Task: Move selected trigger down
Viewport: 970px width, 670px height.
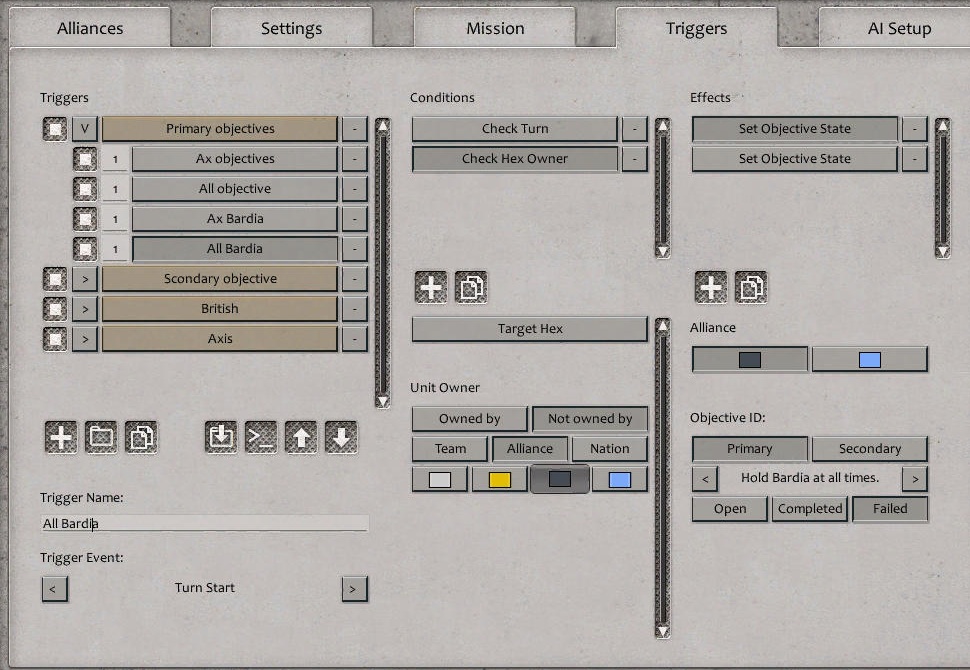Action: pyautogui.click(x=341, y=437)
